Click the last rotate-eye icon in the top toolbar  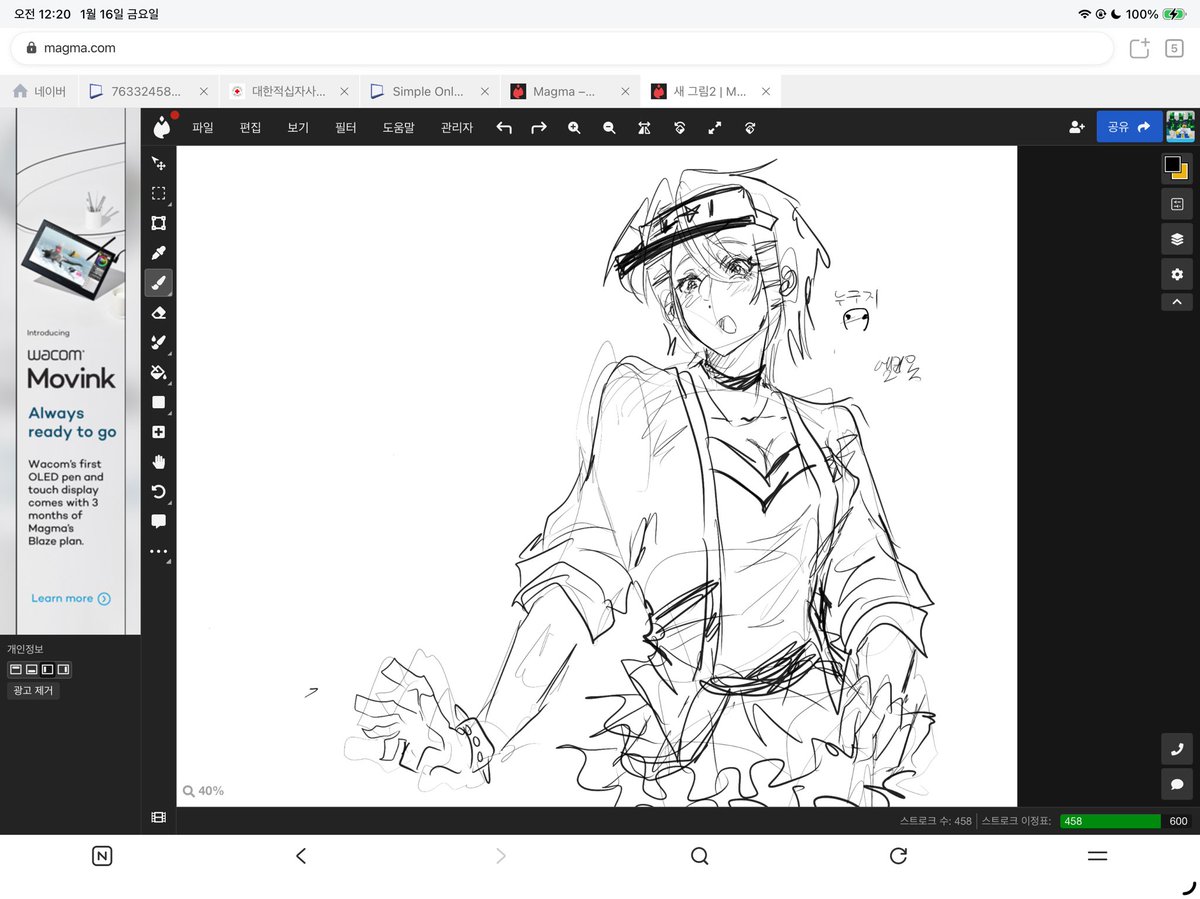pos(750,128)
